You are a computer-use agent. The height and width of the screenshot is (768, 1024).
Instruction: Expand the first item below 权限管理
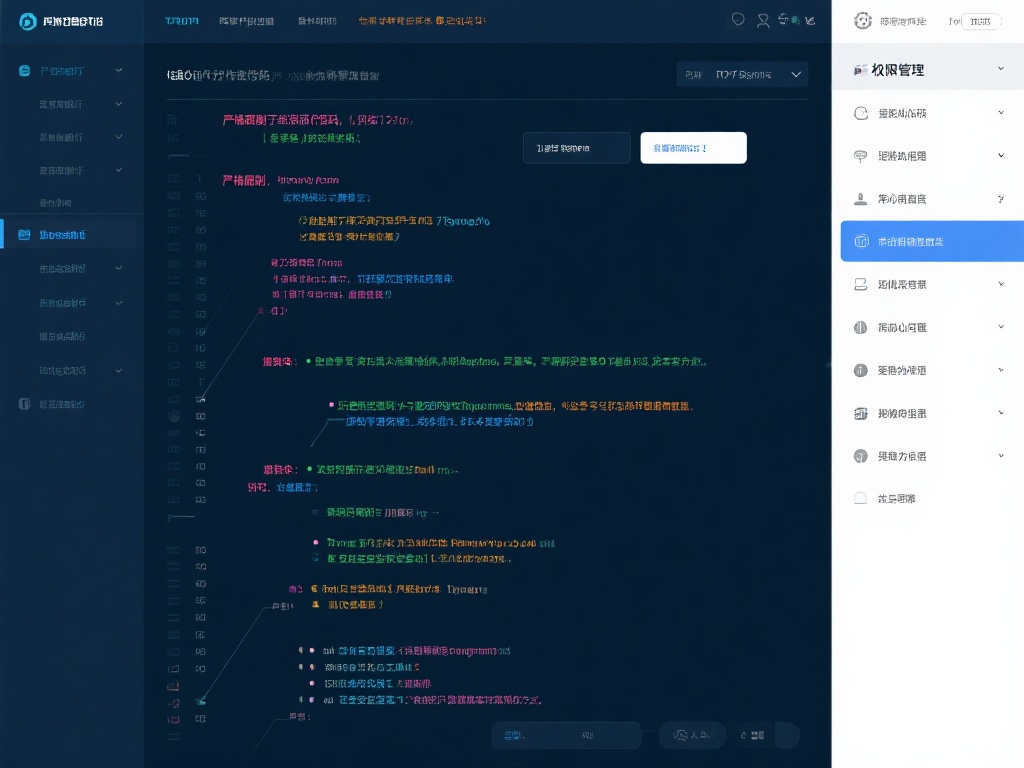tap(1001, 113)
